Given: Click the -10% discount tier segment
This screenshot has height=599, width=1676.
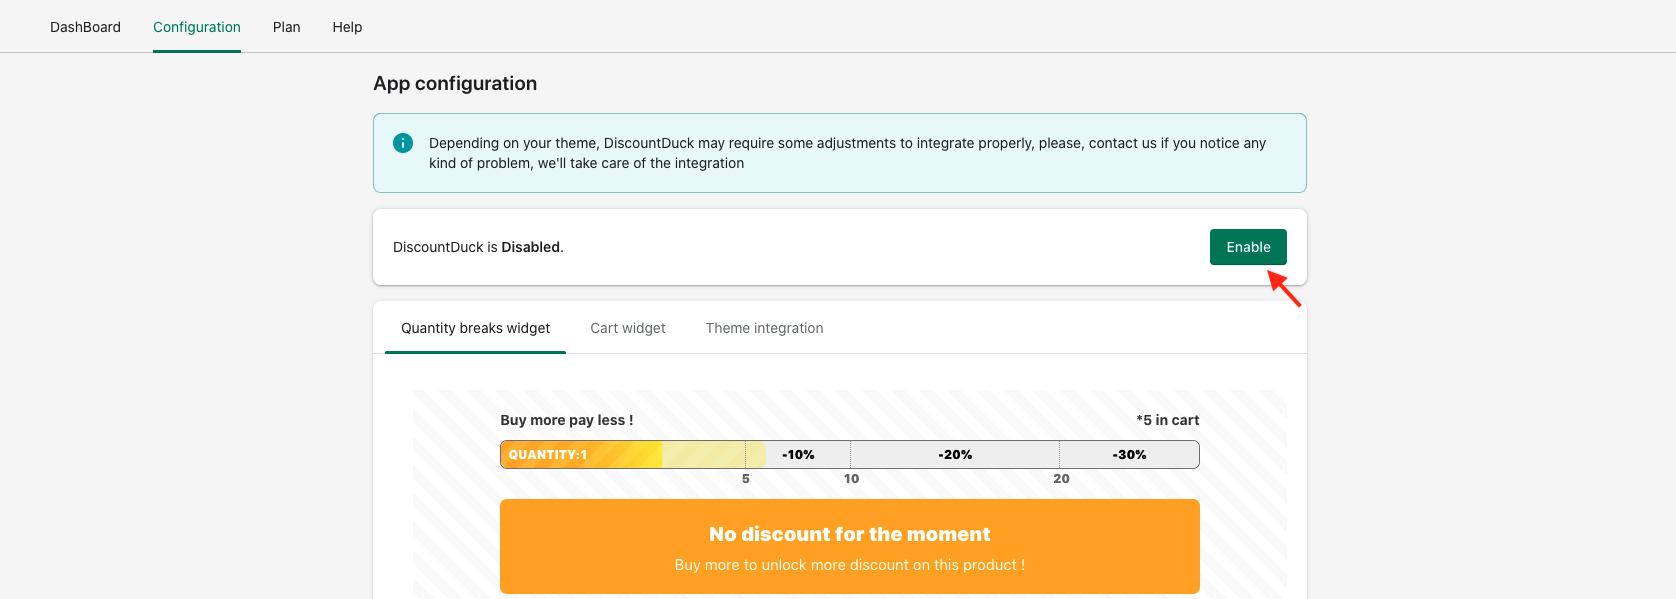Looking at the screenshot, I should 798,455.
